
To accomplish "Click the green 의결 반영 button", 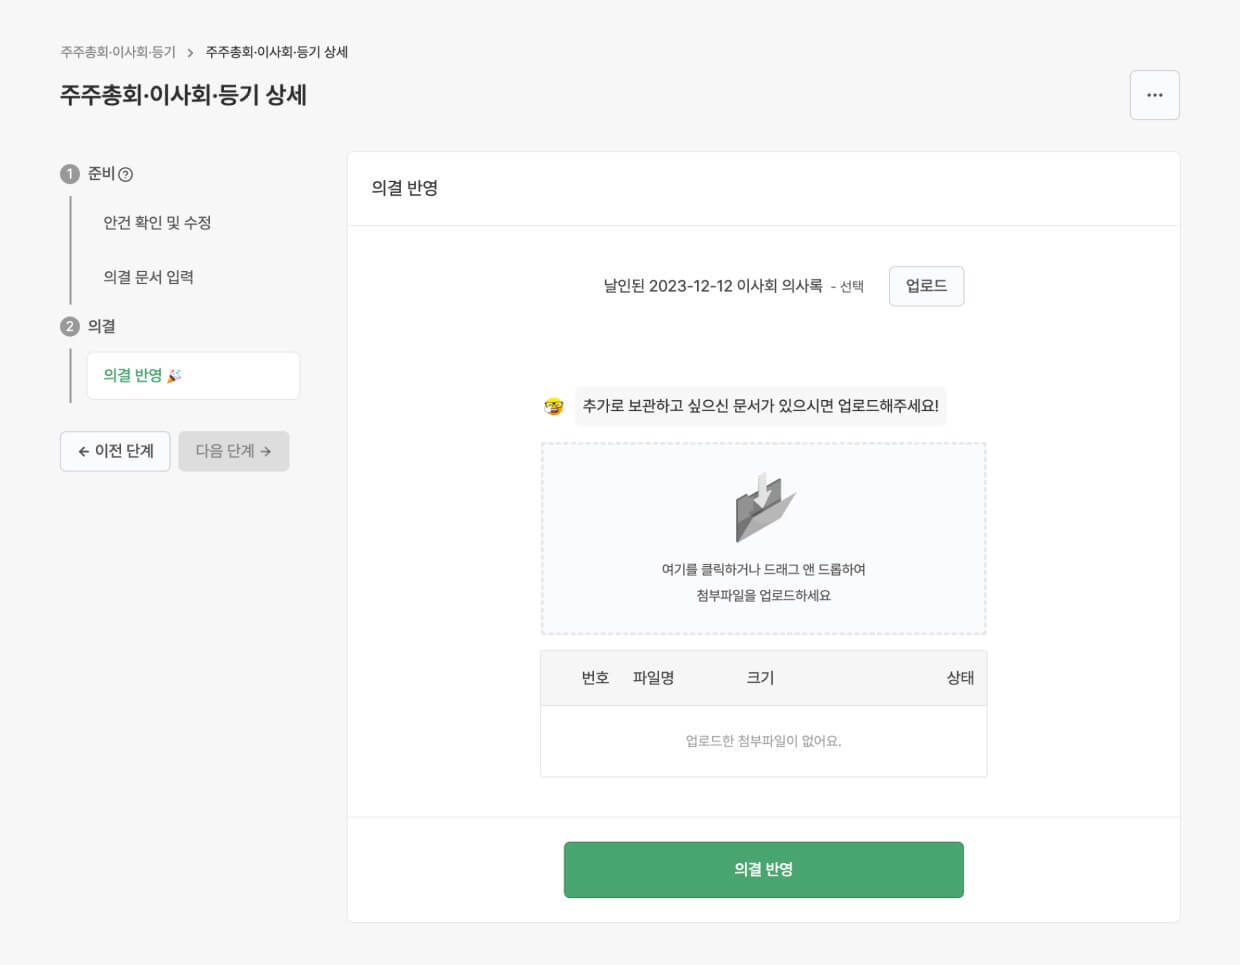I will pyautogui.click(x=763, y=869).
